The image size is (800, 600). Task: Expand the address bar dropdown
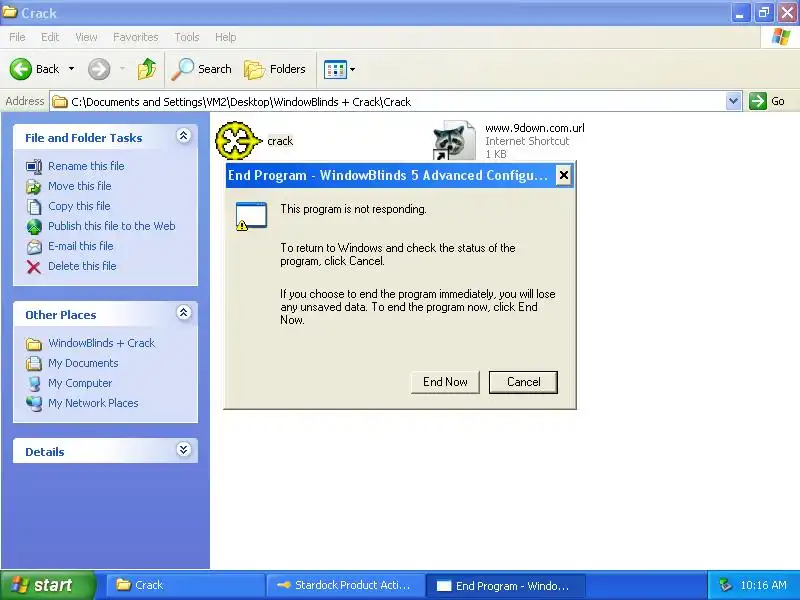(x=733, y=101)
